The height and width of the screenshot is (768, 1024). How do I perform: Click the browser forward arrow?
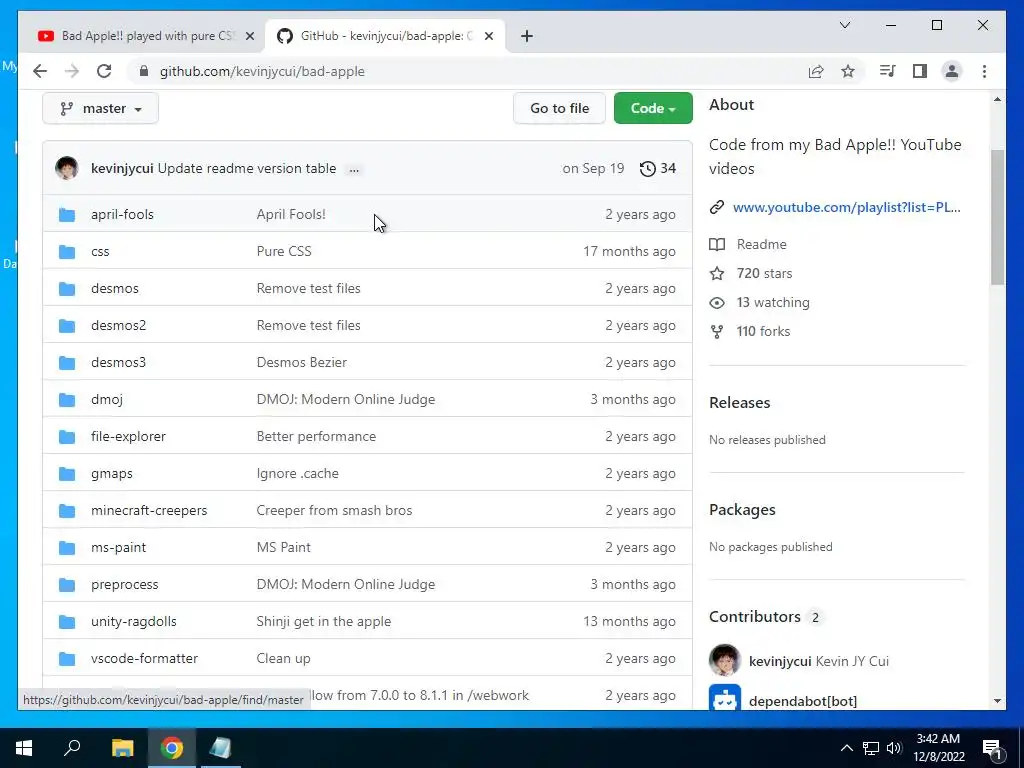72,71
